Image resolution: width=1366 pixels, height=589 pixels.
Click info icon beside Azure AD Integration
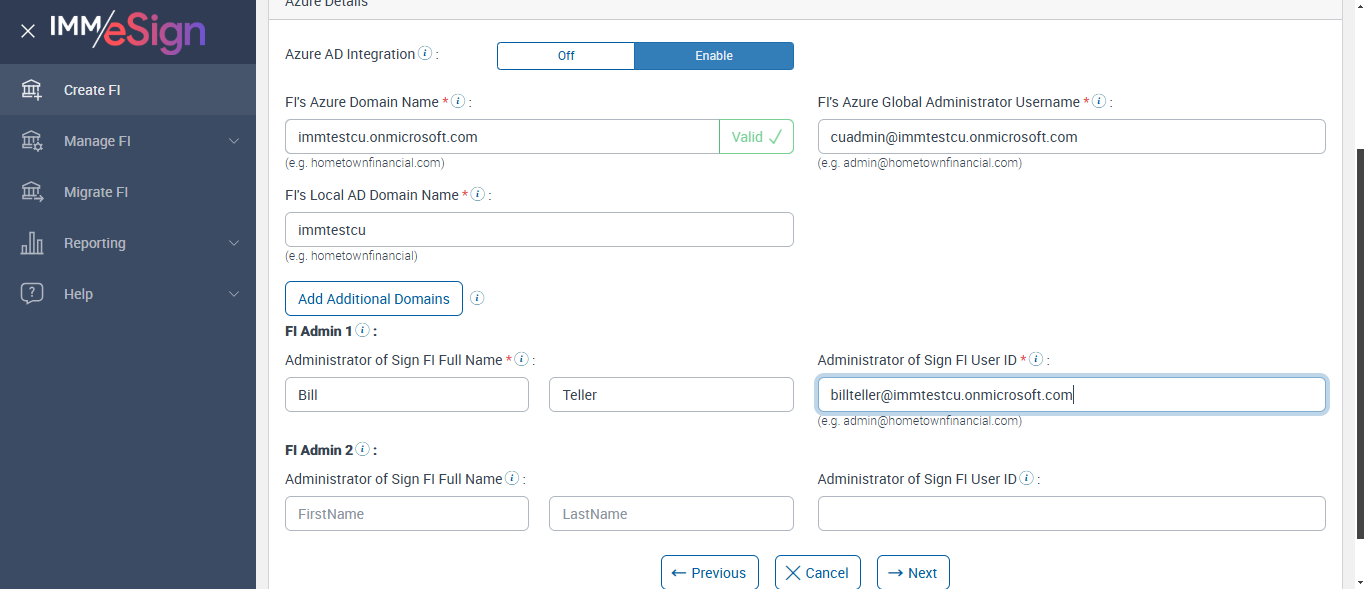point(425,54)
